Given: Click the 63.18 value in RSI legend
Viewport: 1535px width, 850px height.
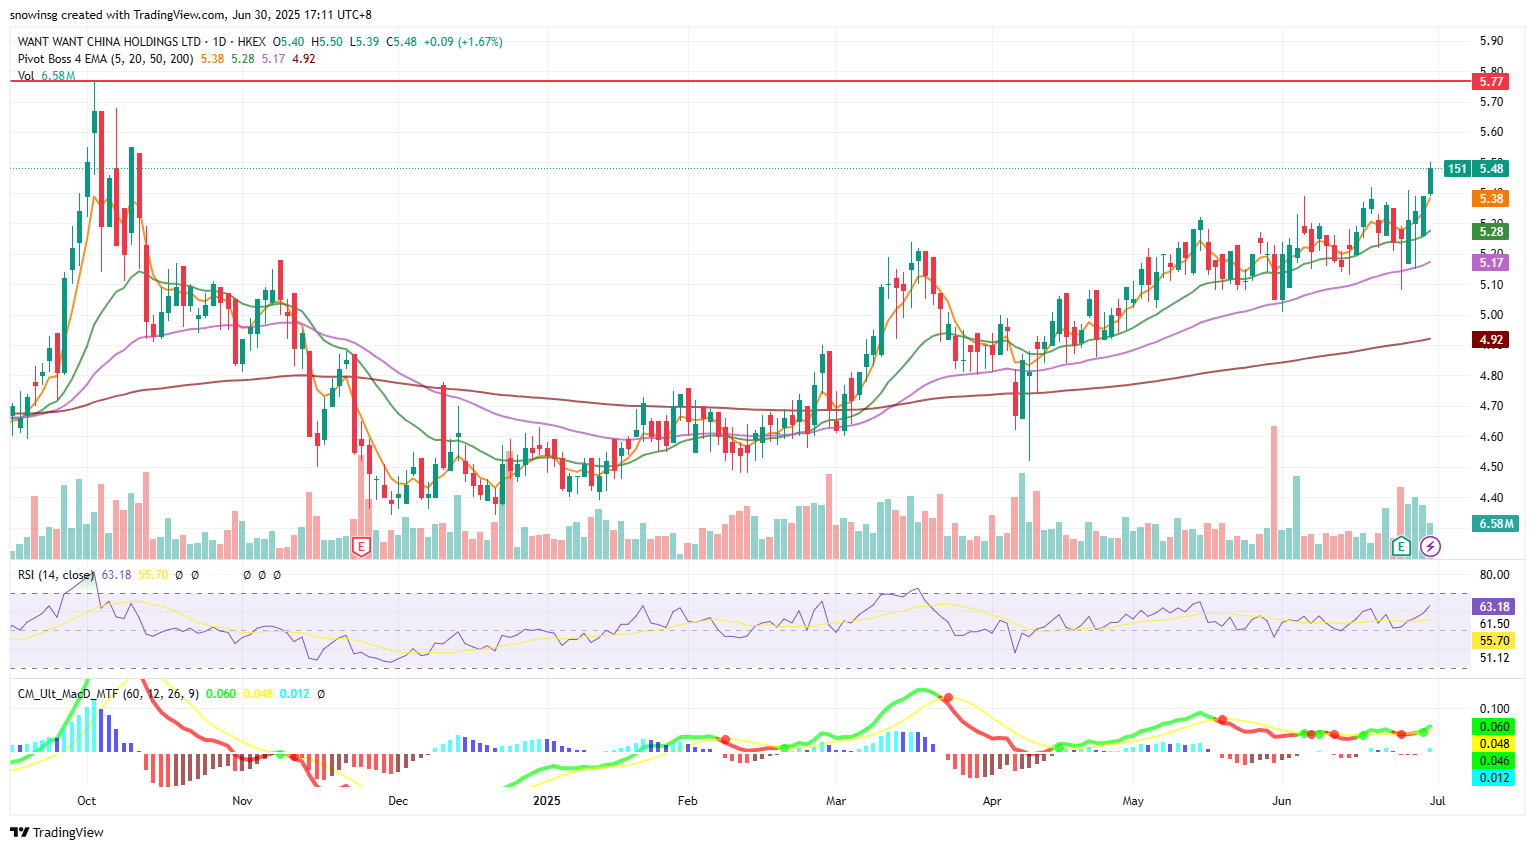Looking at the screenshot, I should click(x=117, y=575).
